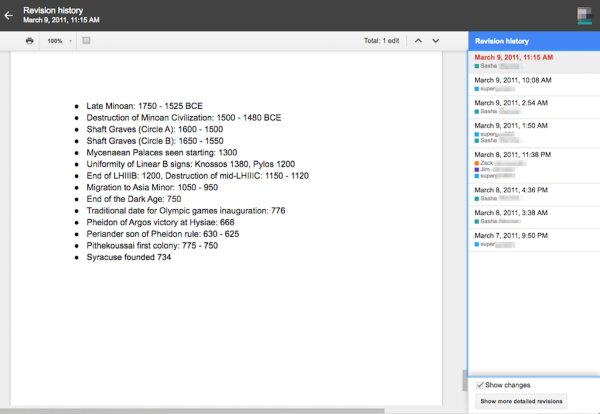
Task: Jump to previous edit with up chevron
Action: tap(418, 41)
